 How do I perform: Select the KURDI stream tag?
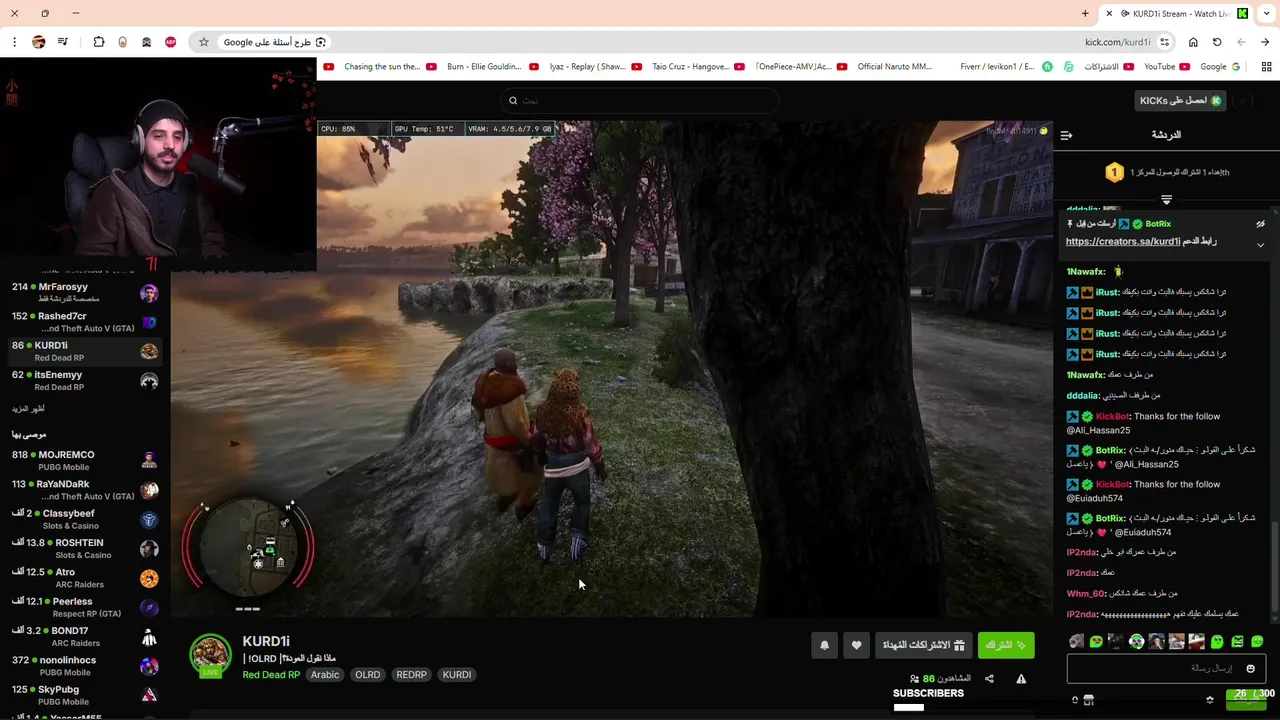pyautogui.click(x=457, y=675)
